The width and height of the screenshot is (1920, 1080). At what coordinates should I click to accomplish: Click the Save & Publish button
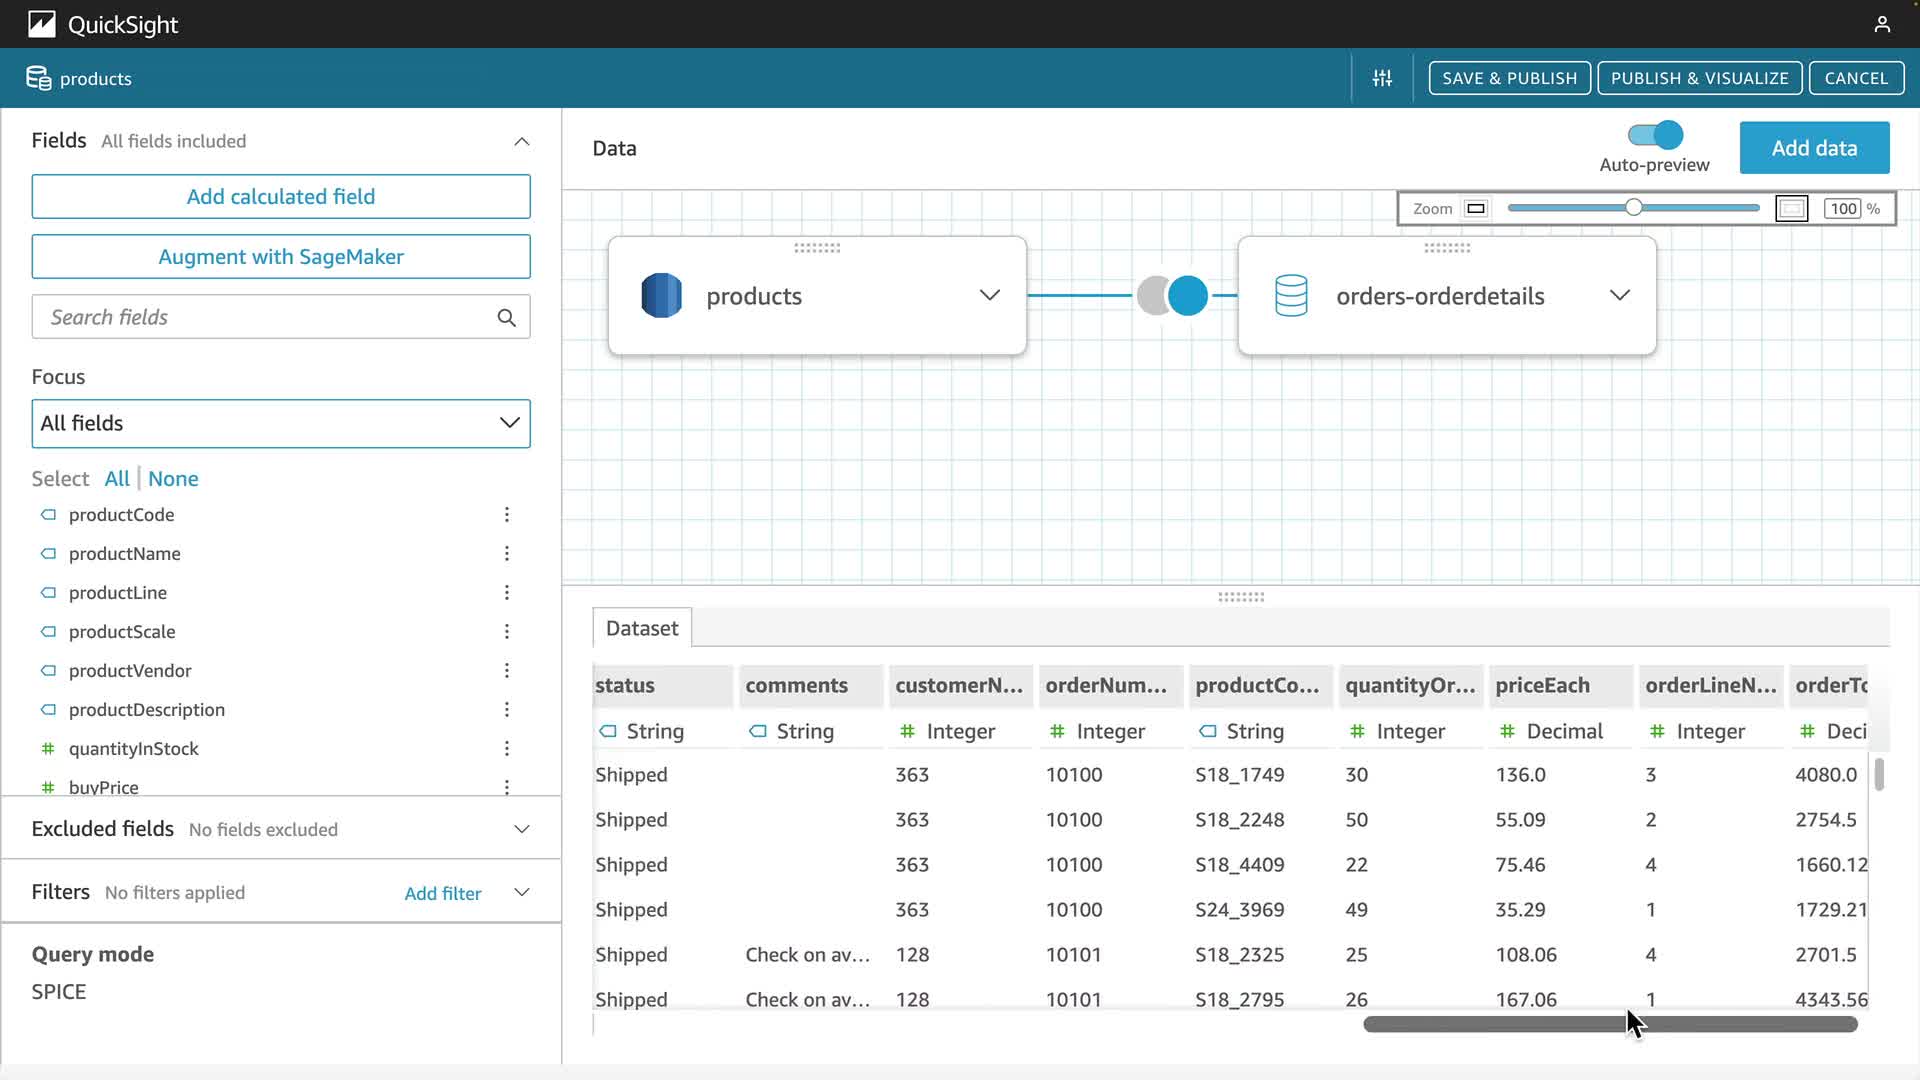[1509, 78]
